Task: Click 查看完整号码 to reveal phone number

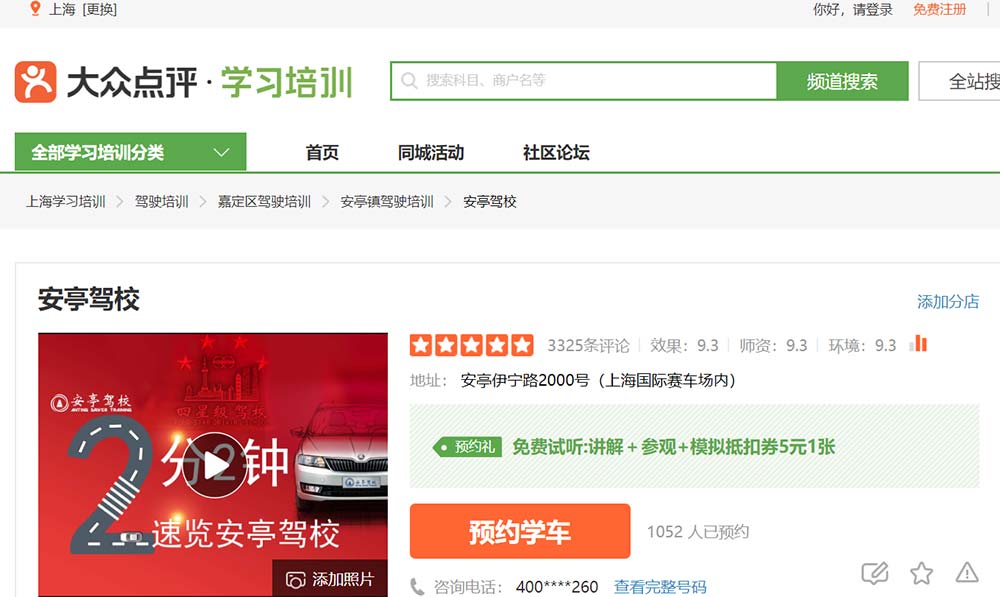Action: pyautogui.click(x=660, y=587)
